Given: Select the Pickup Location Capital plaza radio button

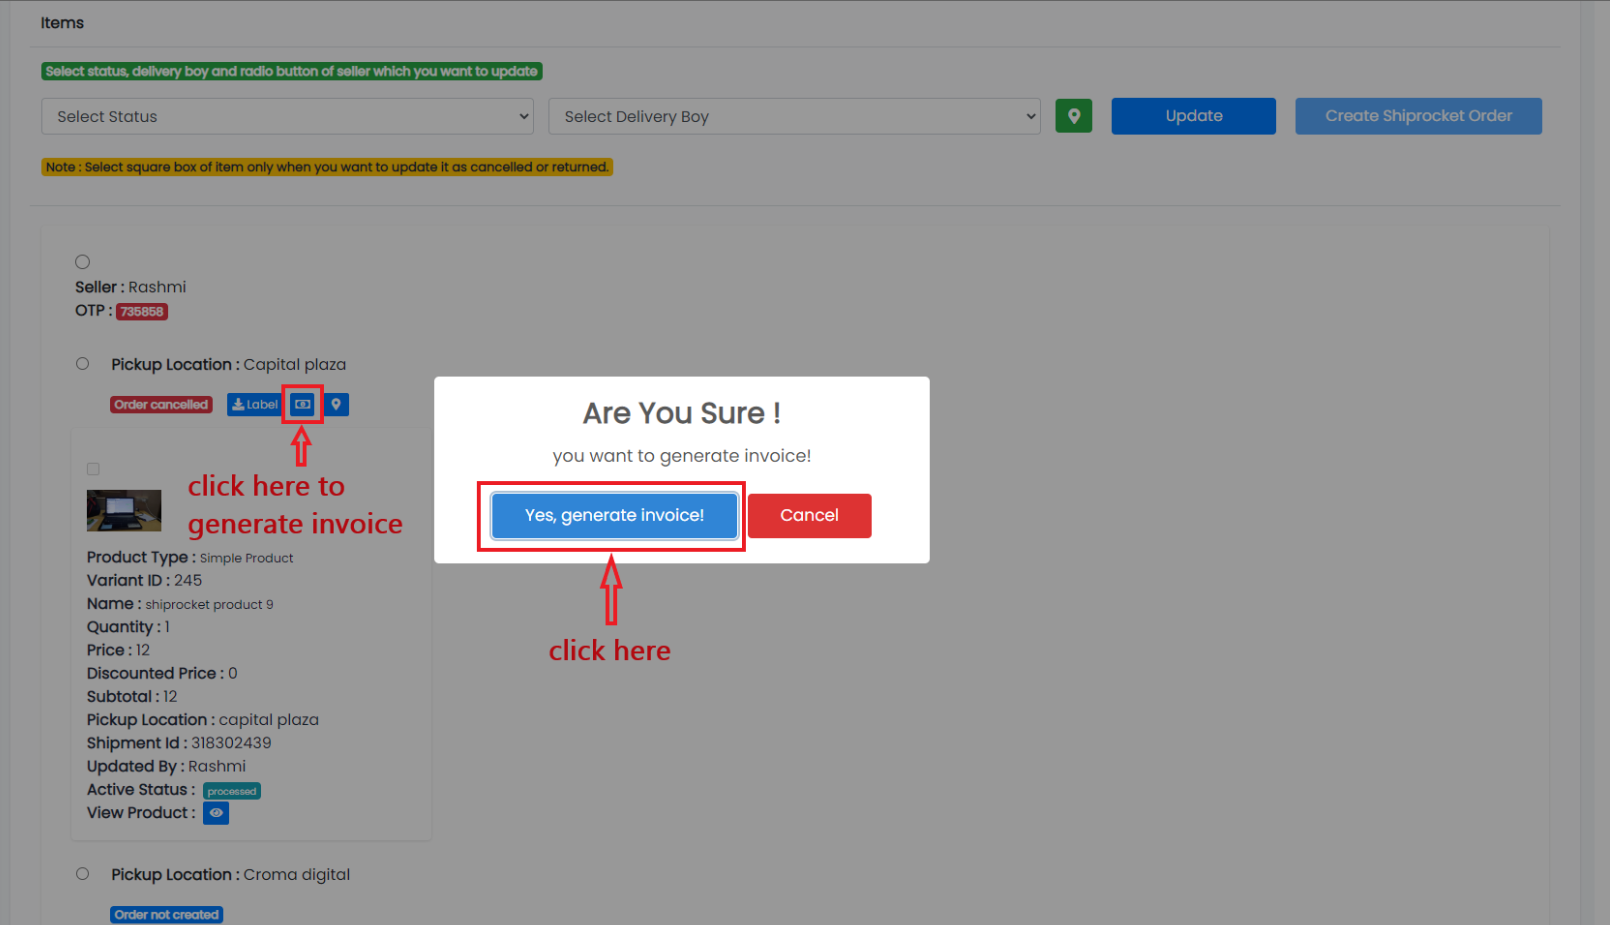Looking at the screenshot, I should pyautogui.click(x=82, y=363).
